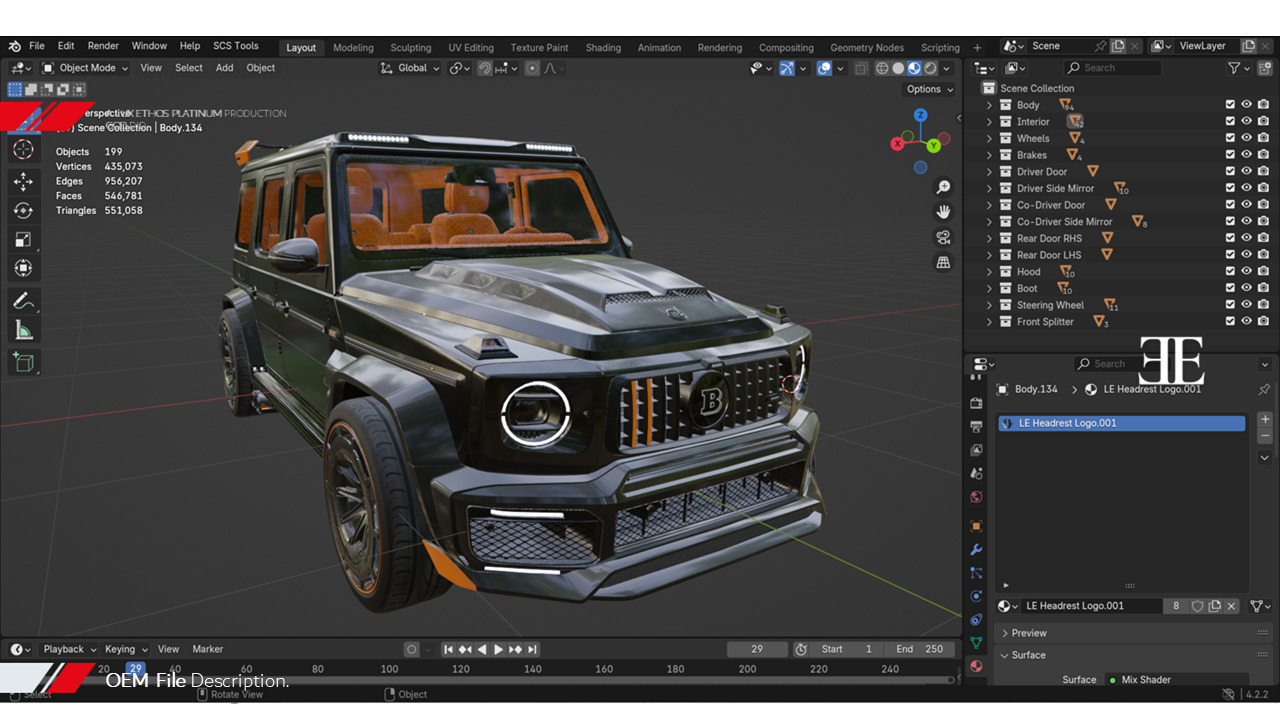Expand the Driver Side Mirror collection
This screenshot has height=720, width=1280.
tap(990, 188)
